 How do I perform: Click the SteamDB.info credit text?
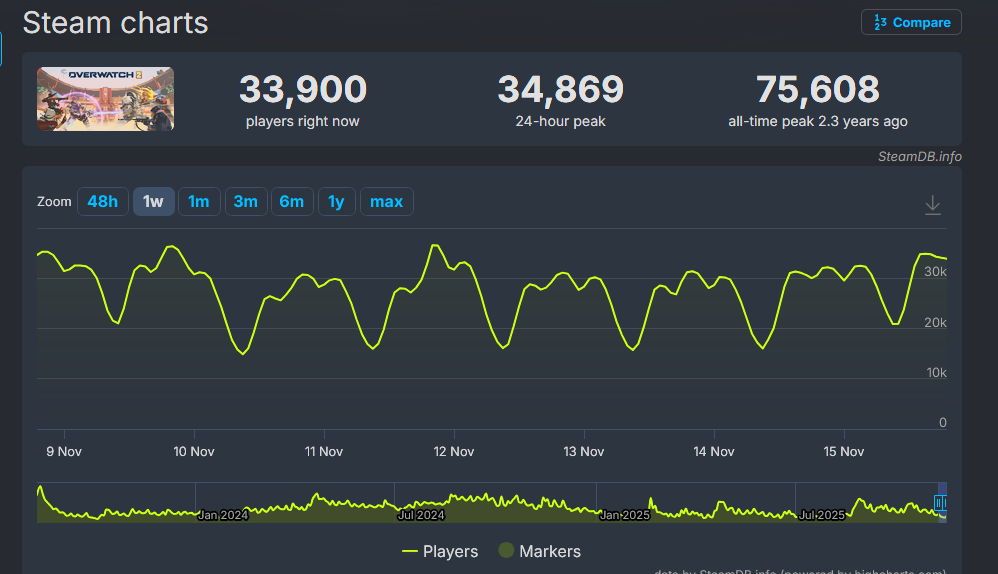(x=920, y=157)
